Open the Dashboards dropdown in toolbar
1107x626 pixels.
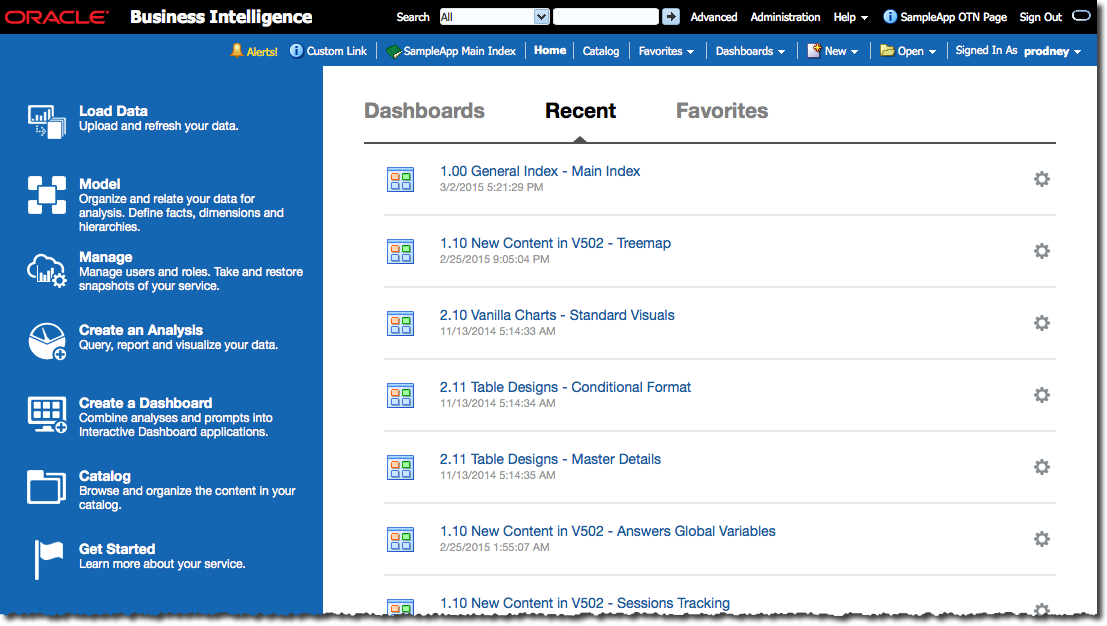750,51
